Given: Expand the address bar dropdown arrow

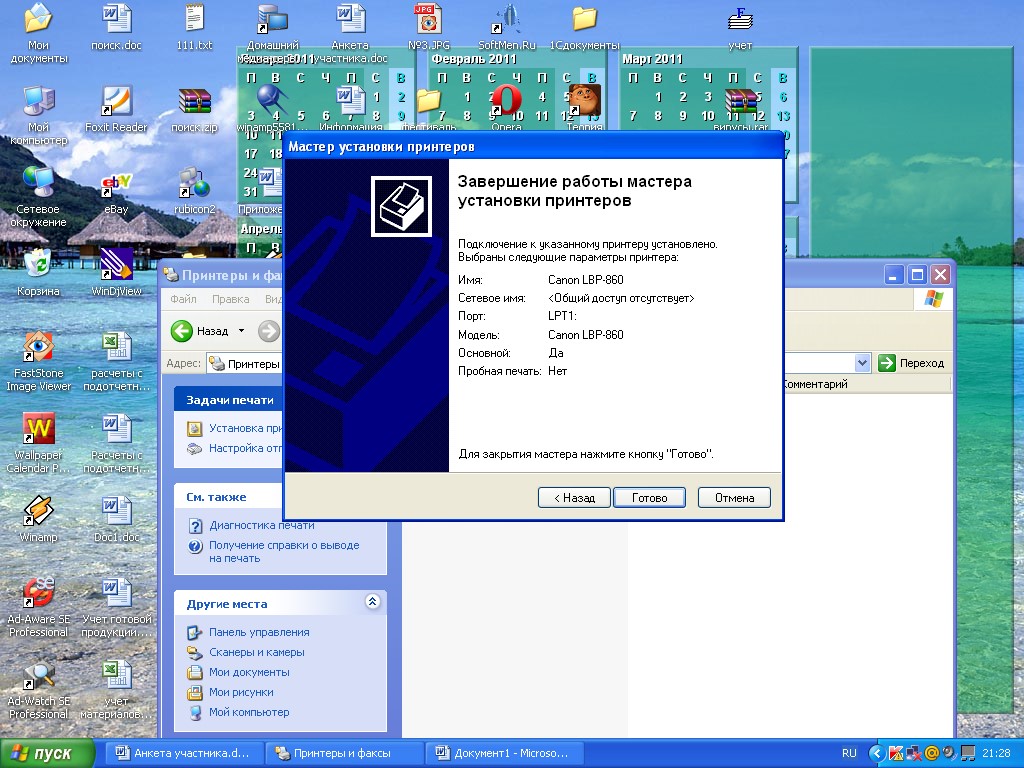Looking at the screenshot, I should [x=862, y=363].
